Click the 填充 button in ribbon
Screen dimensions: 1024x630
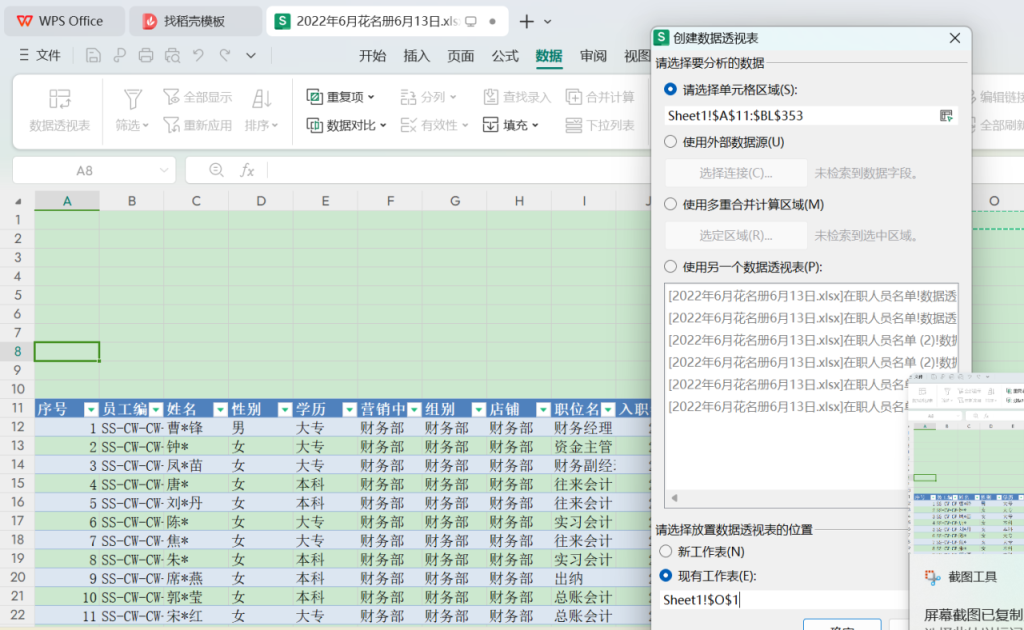coord(510,125)
